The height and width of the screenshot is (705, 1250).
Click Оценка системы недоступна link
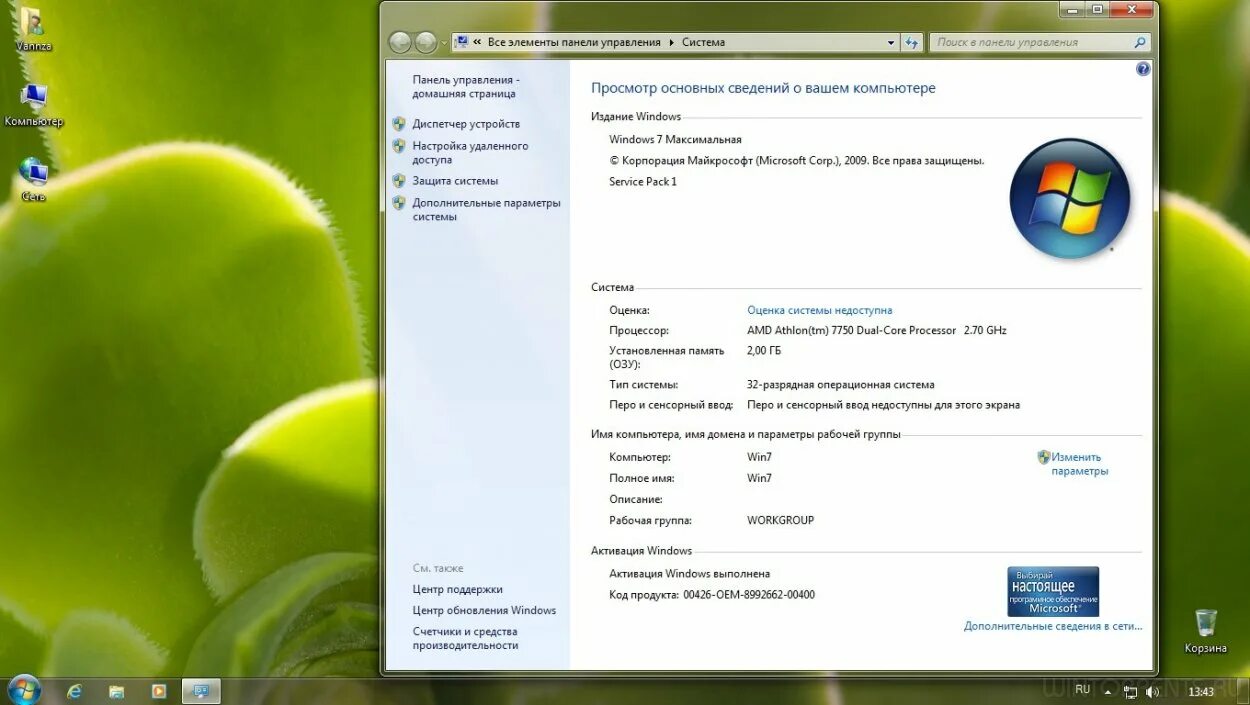(x=820, y=310)
